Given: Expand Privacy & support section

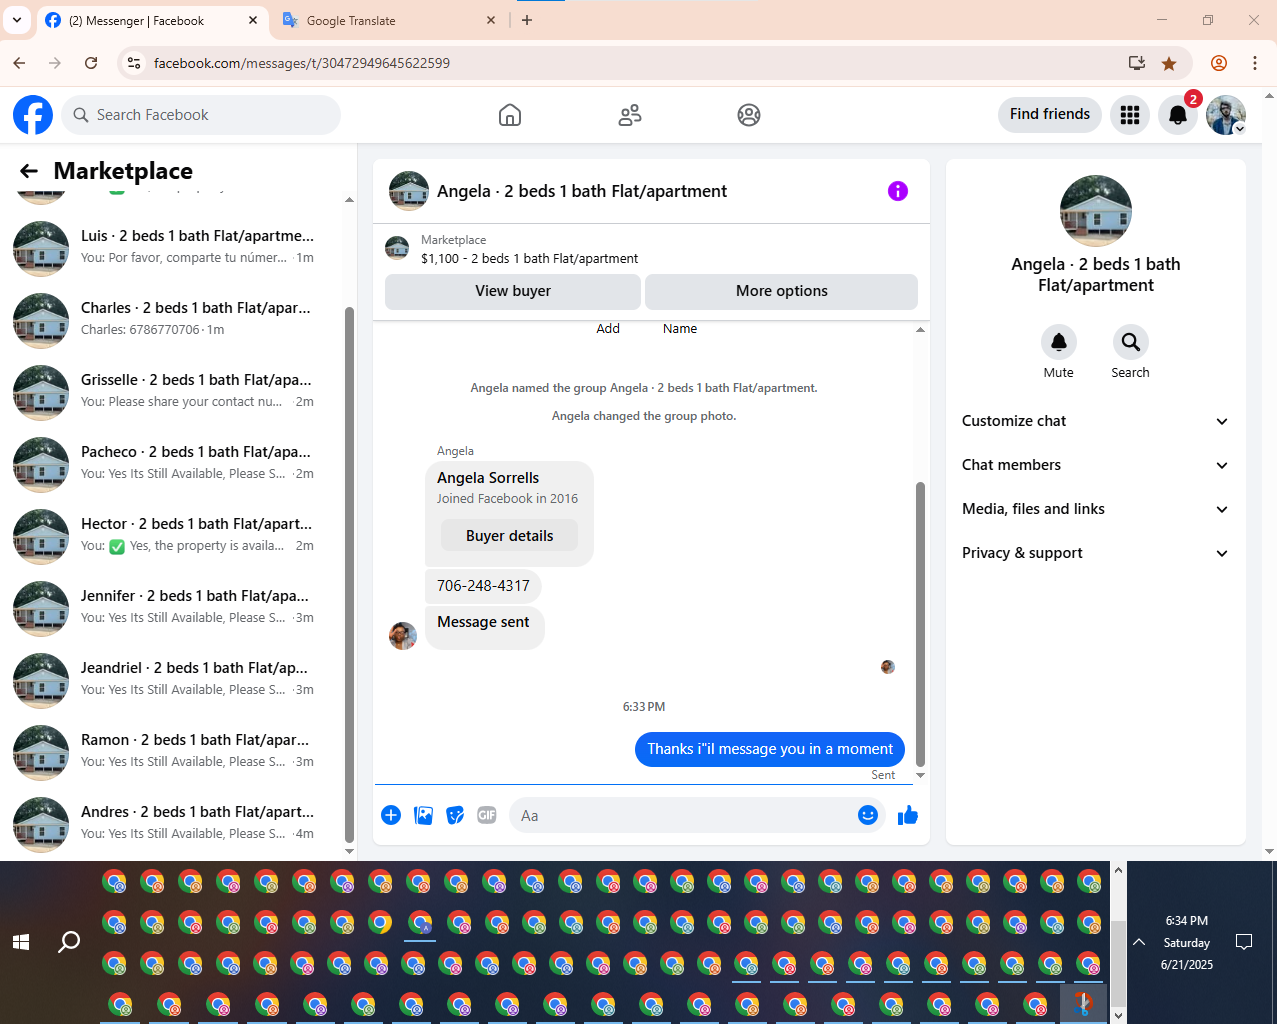Looking at the screenshot, I should tap(1096, 553).
